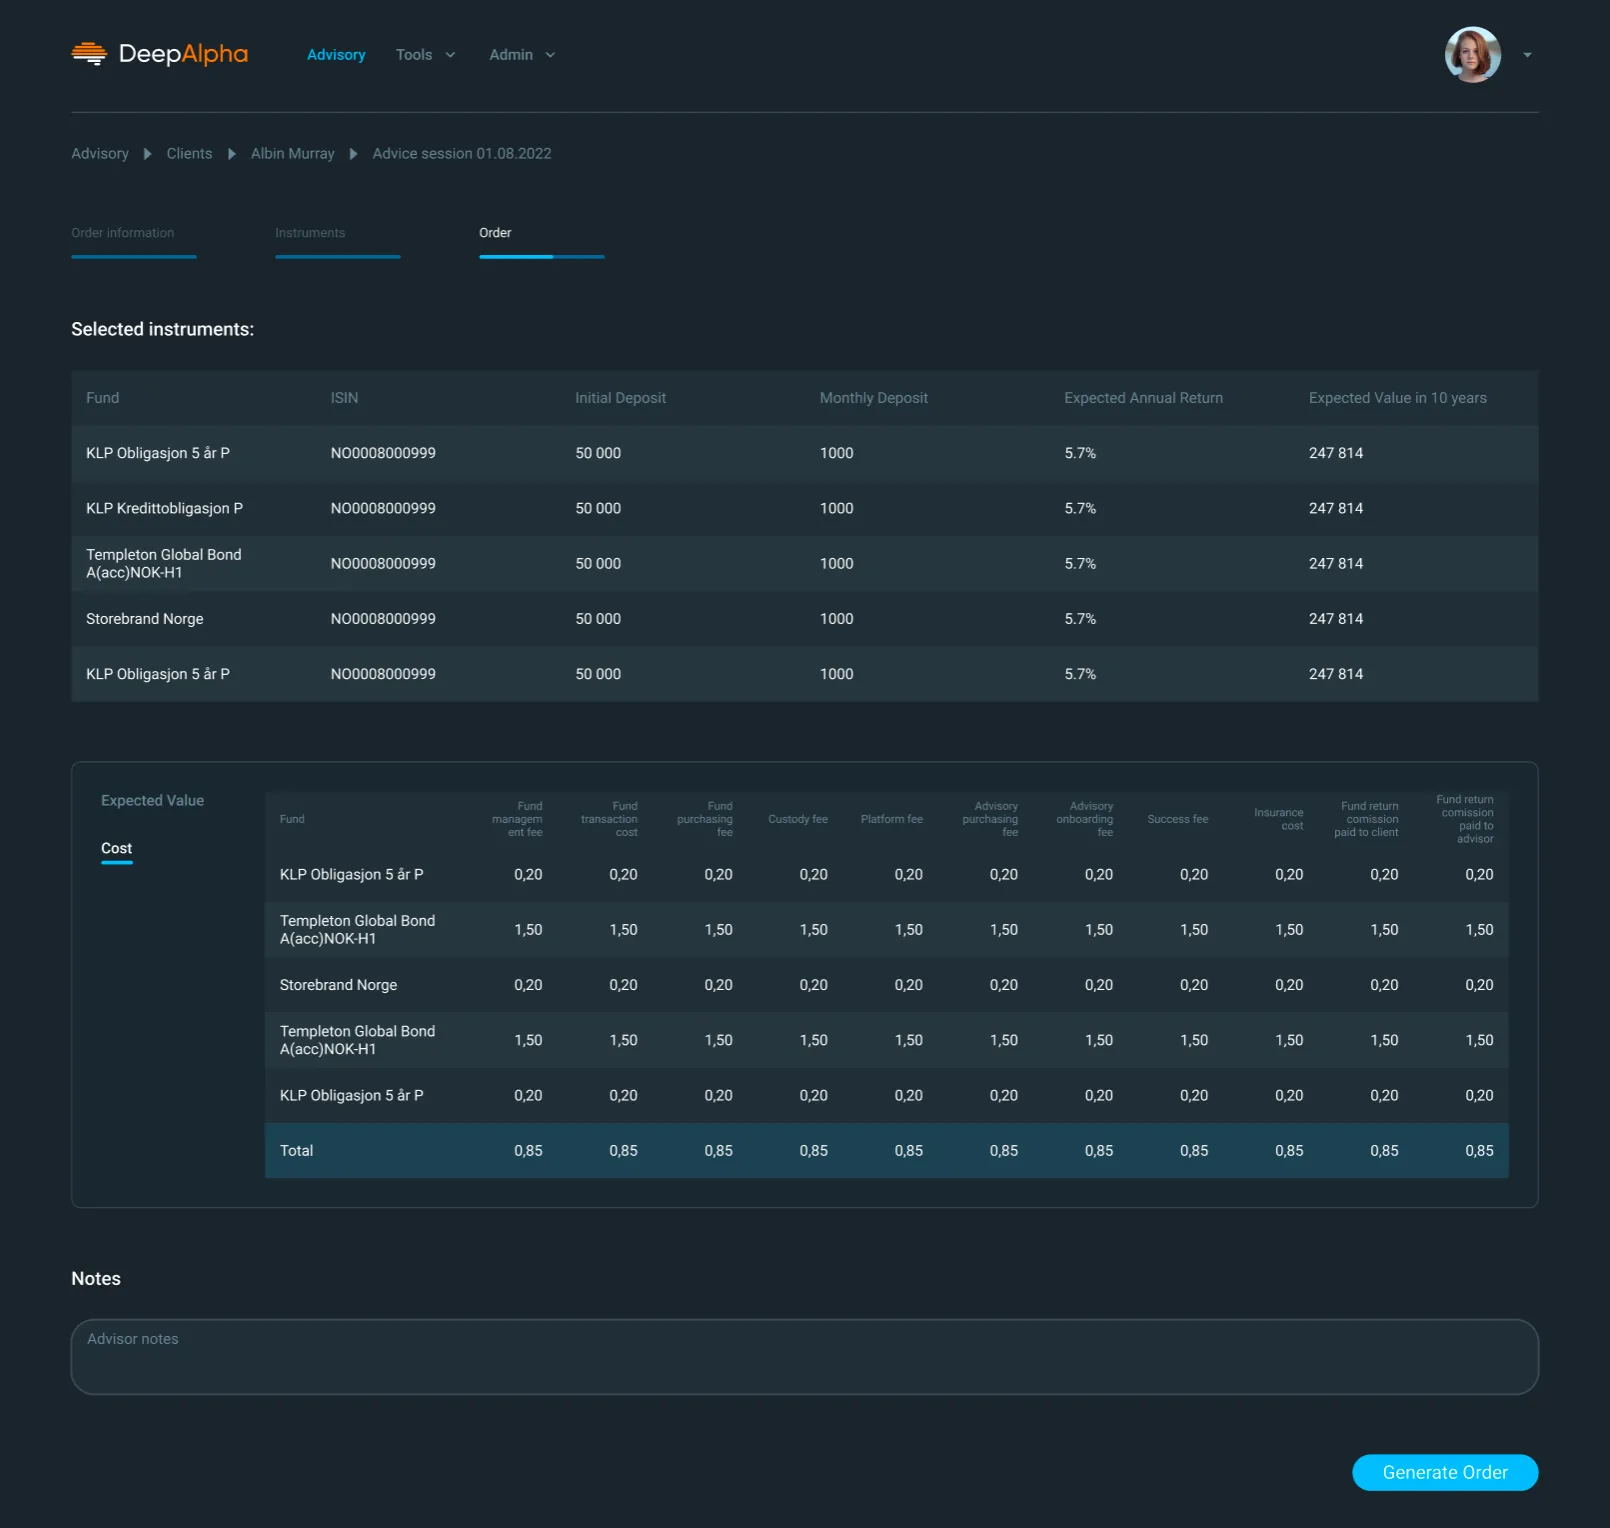Switch to the Order information step
The image size is (1610, 1528).
pyautogui.click(x=133, y=240)
